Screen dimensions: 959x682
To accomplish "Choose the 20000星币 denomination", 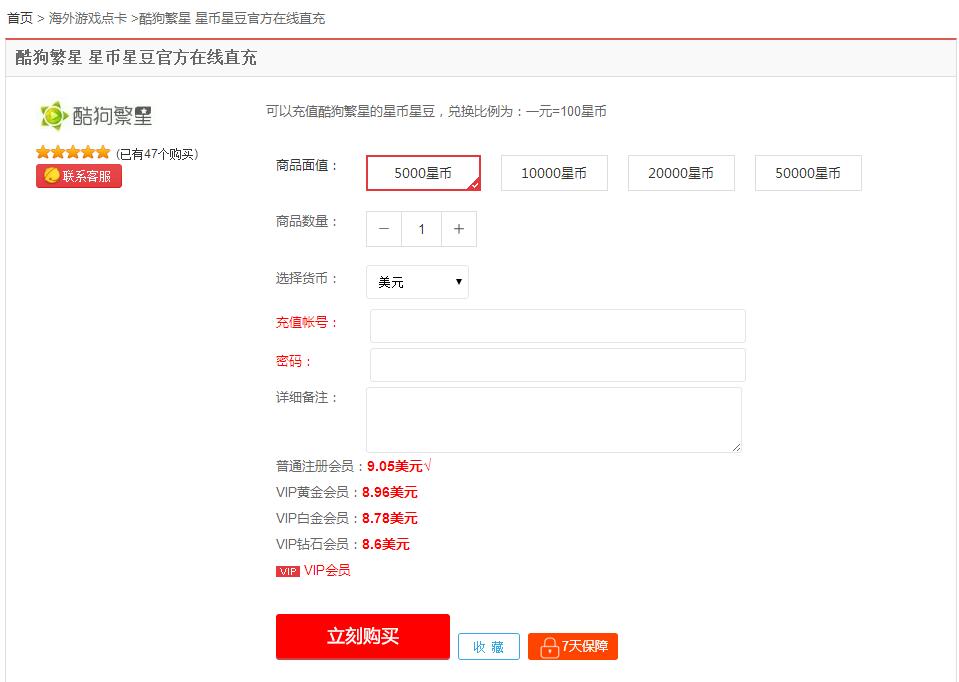I will 681,173.
